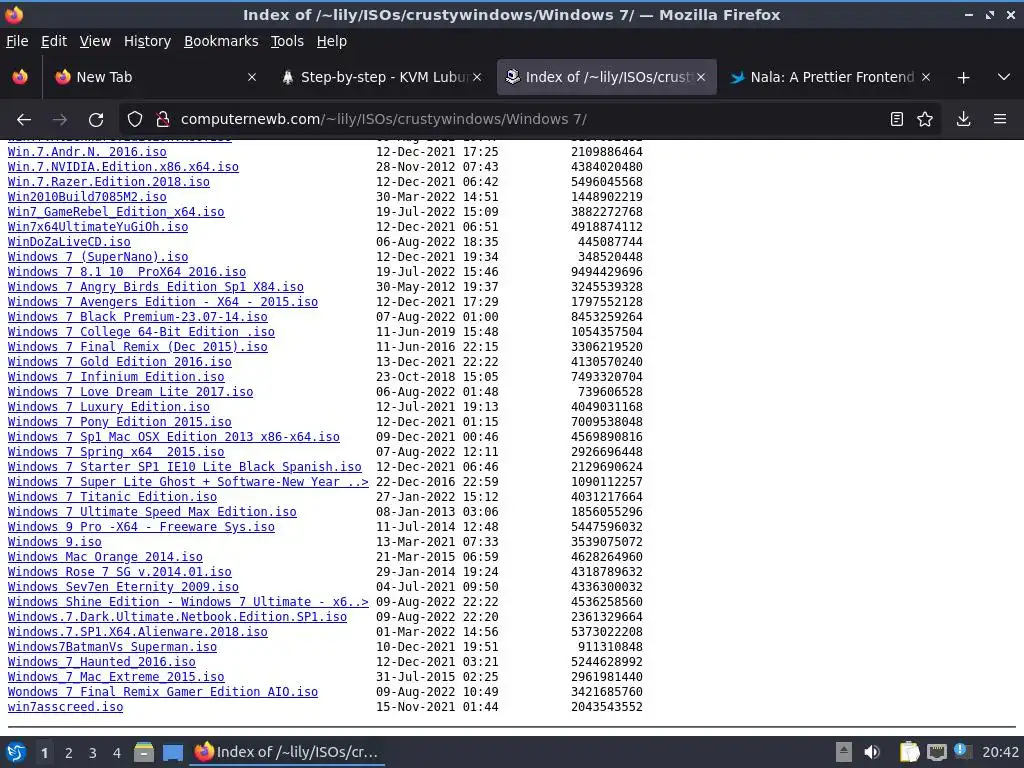
Task: Open the History menu
Action: [x=147, y=41]
